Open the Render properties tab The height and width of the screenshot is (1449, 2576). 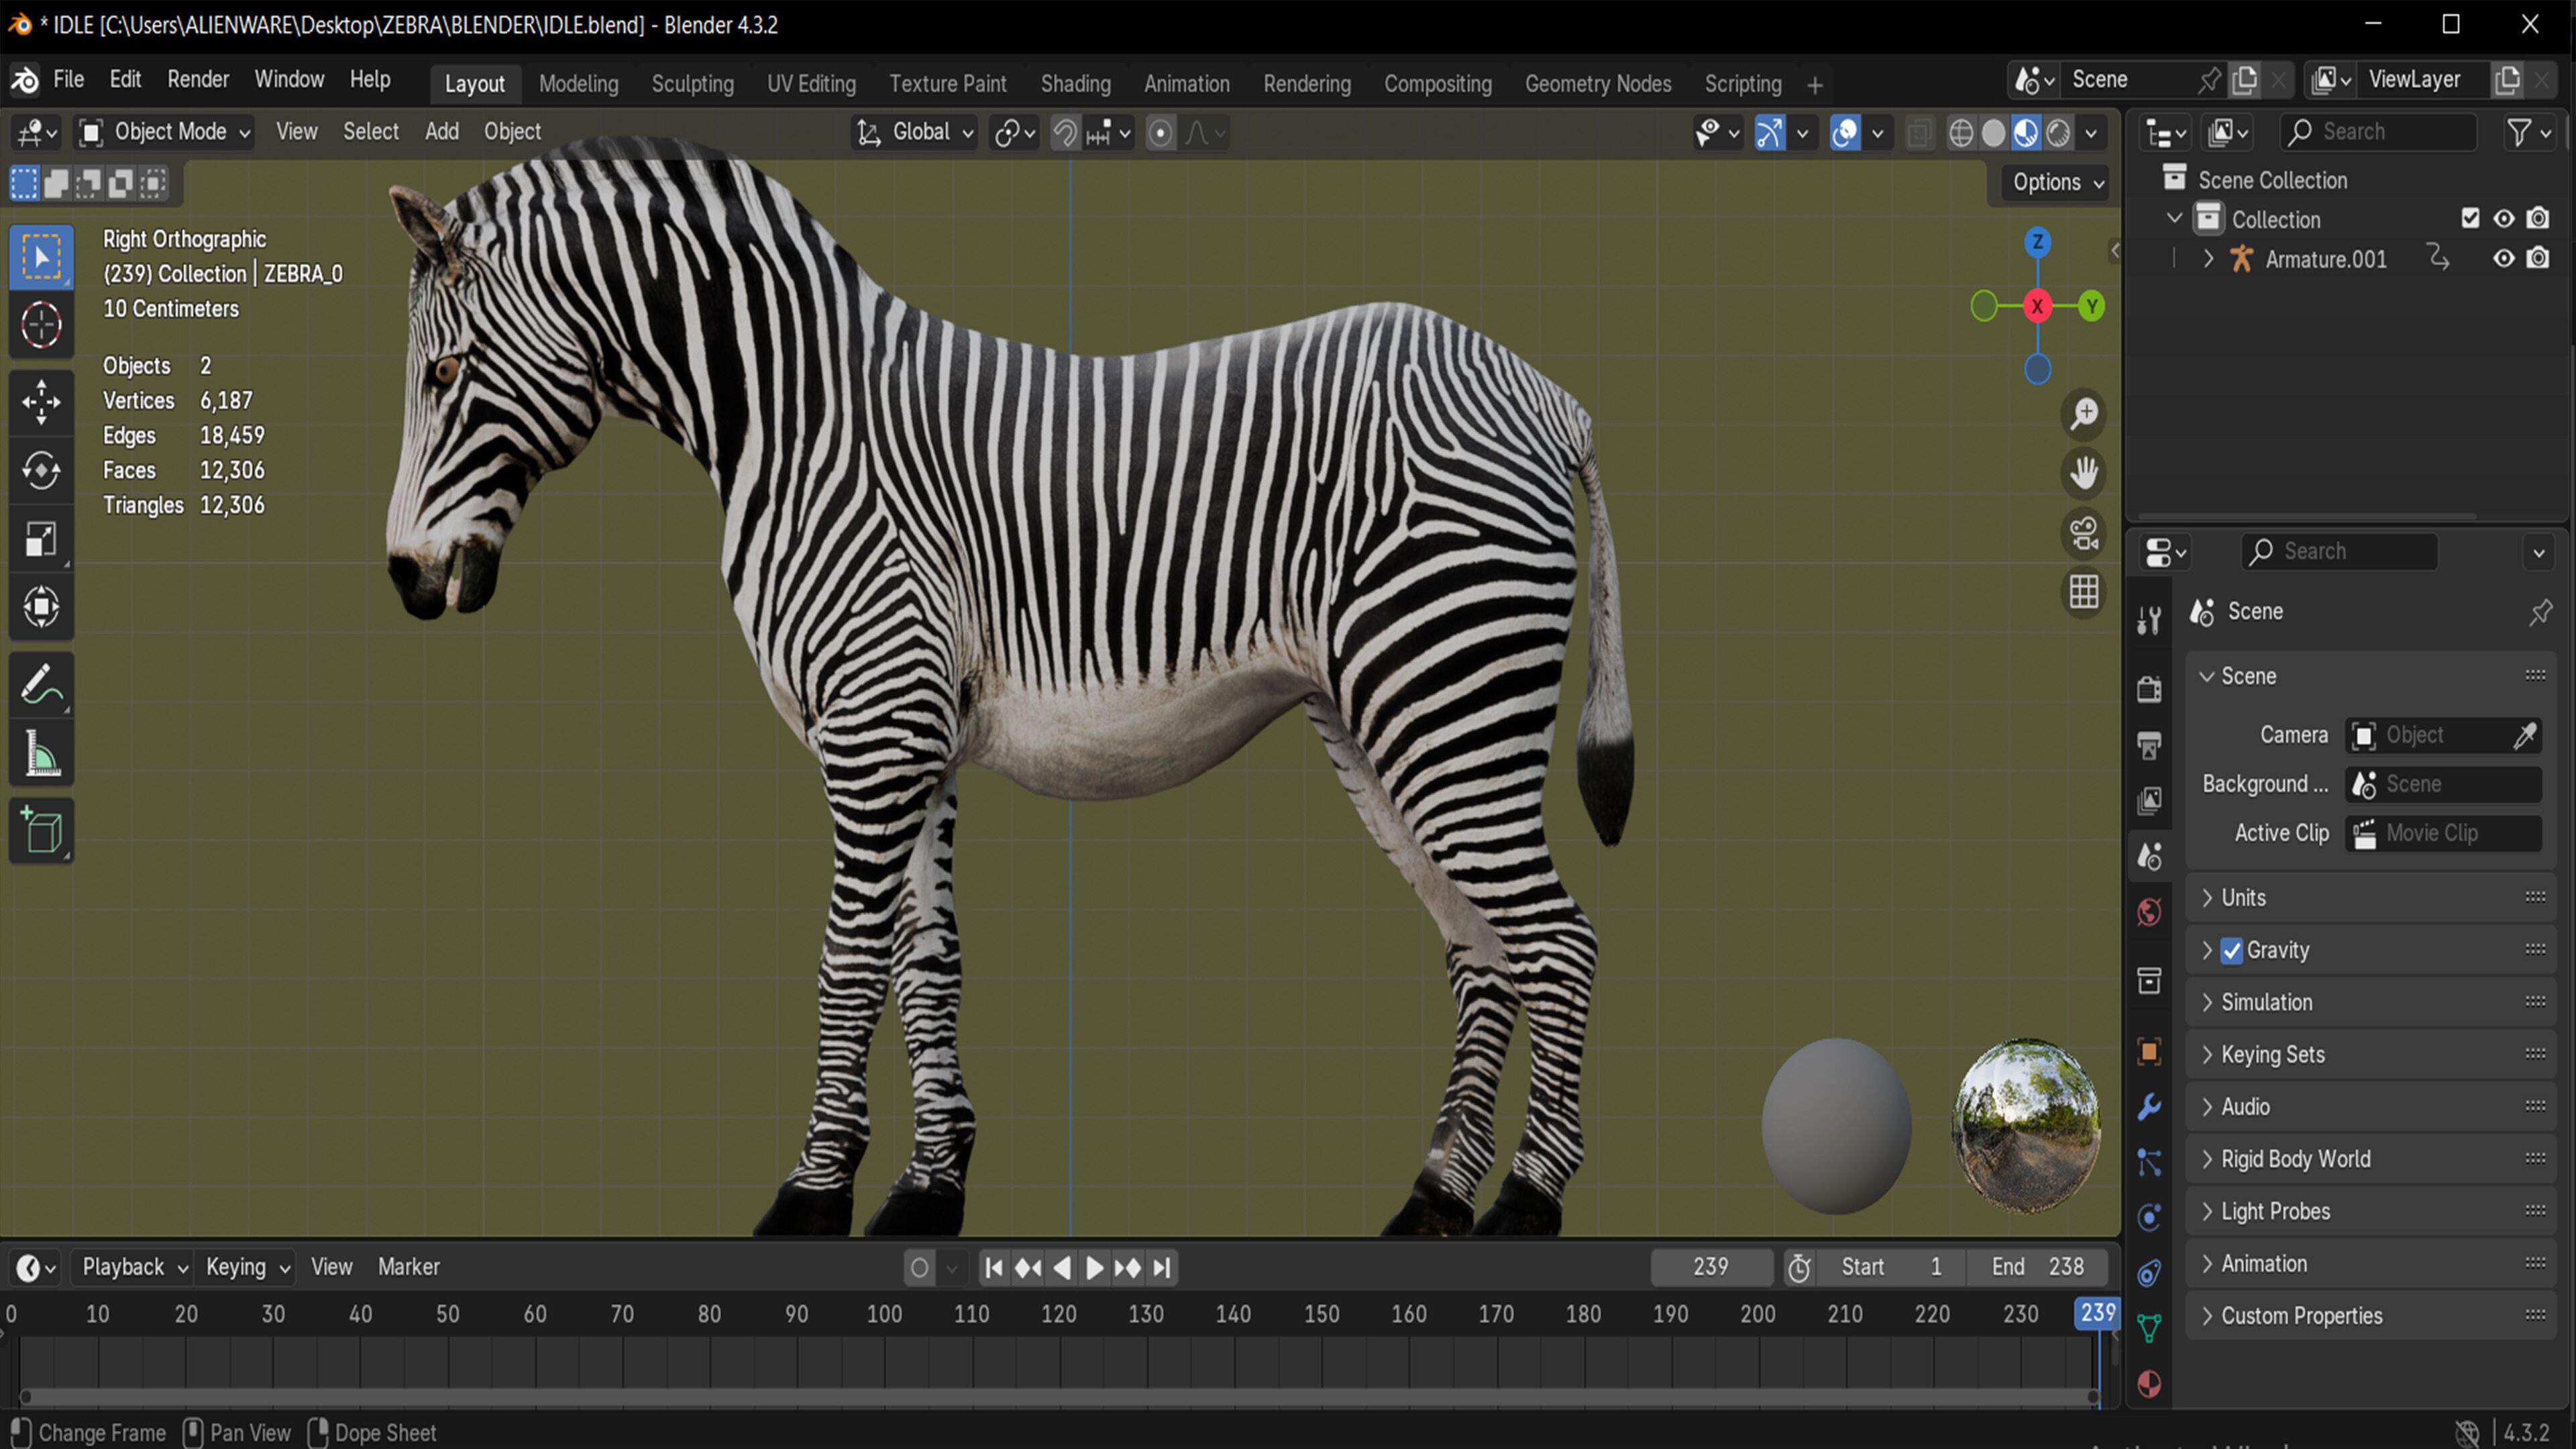[2149, 689]
